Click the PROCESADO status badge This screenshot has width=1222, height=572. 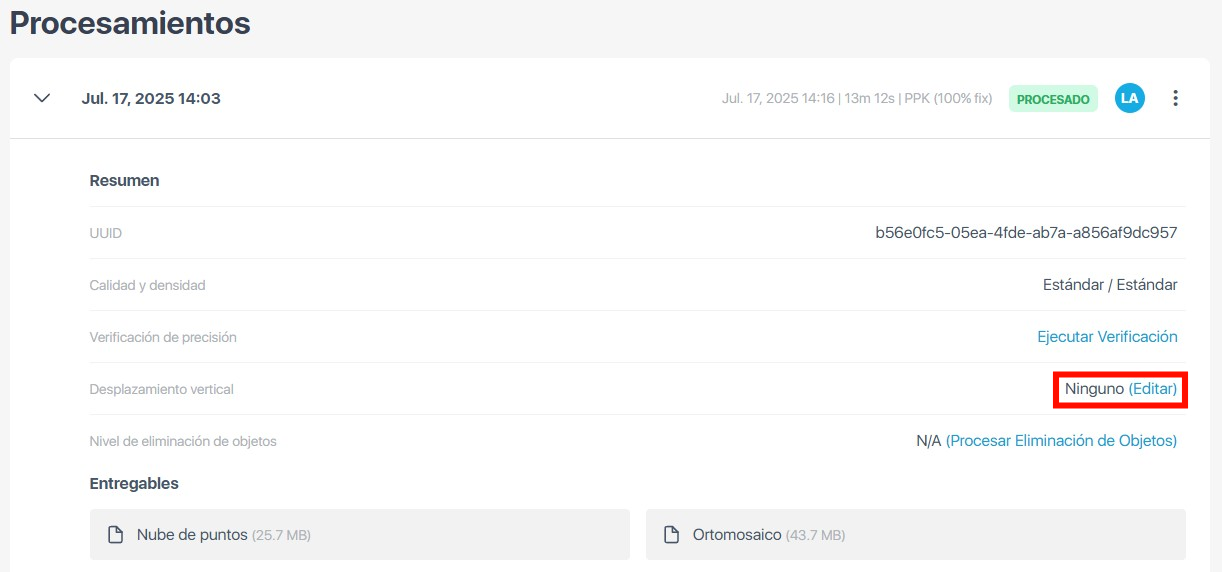(1053, 99)
